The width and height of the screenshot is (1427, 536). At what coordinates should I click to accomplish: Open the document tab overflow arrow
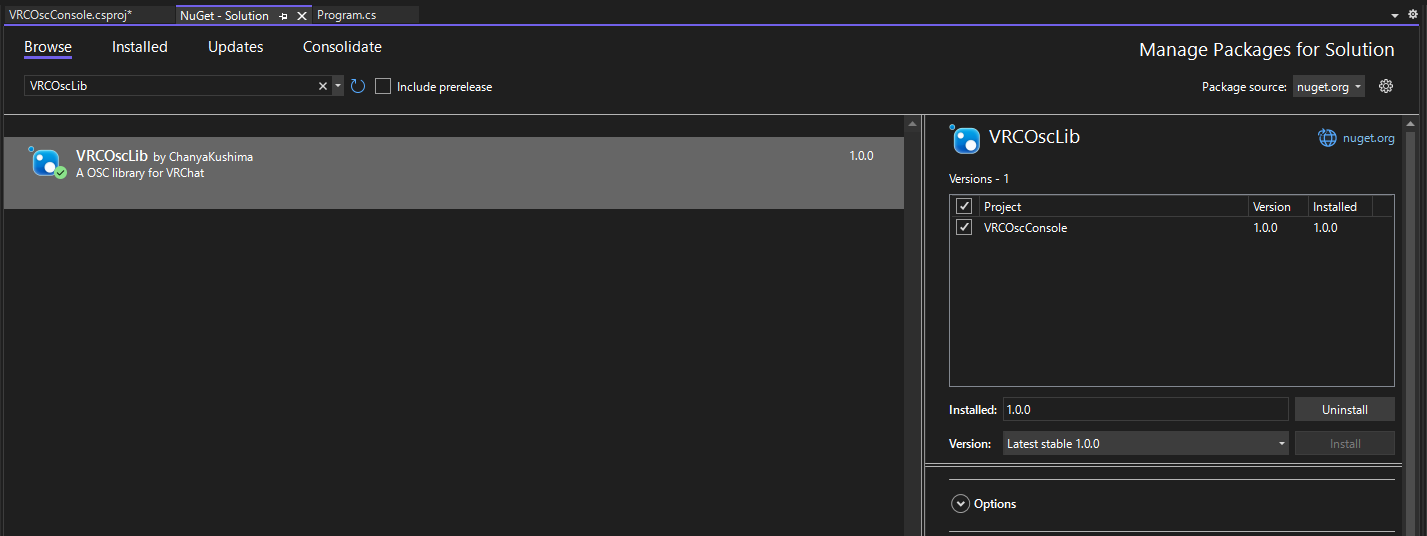pos(1395,16)
